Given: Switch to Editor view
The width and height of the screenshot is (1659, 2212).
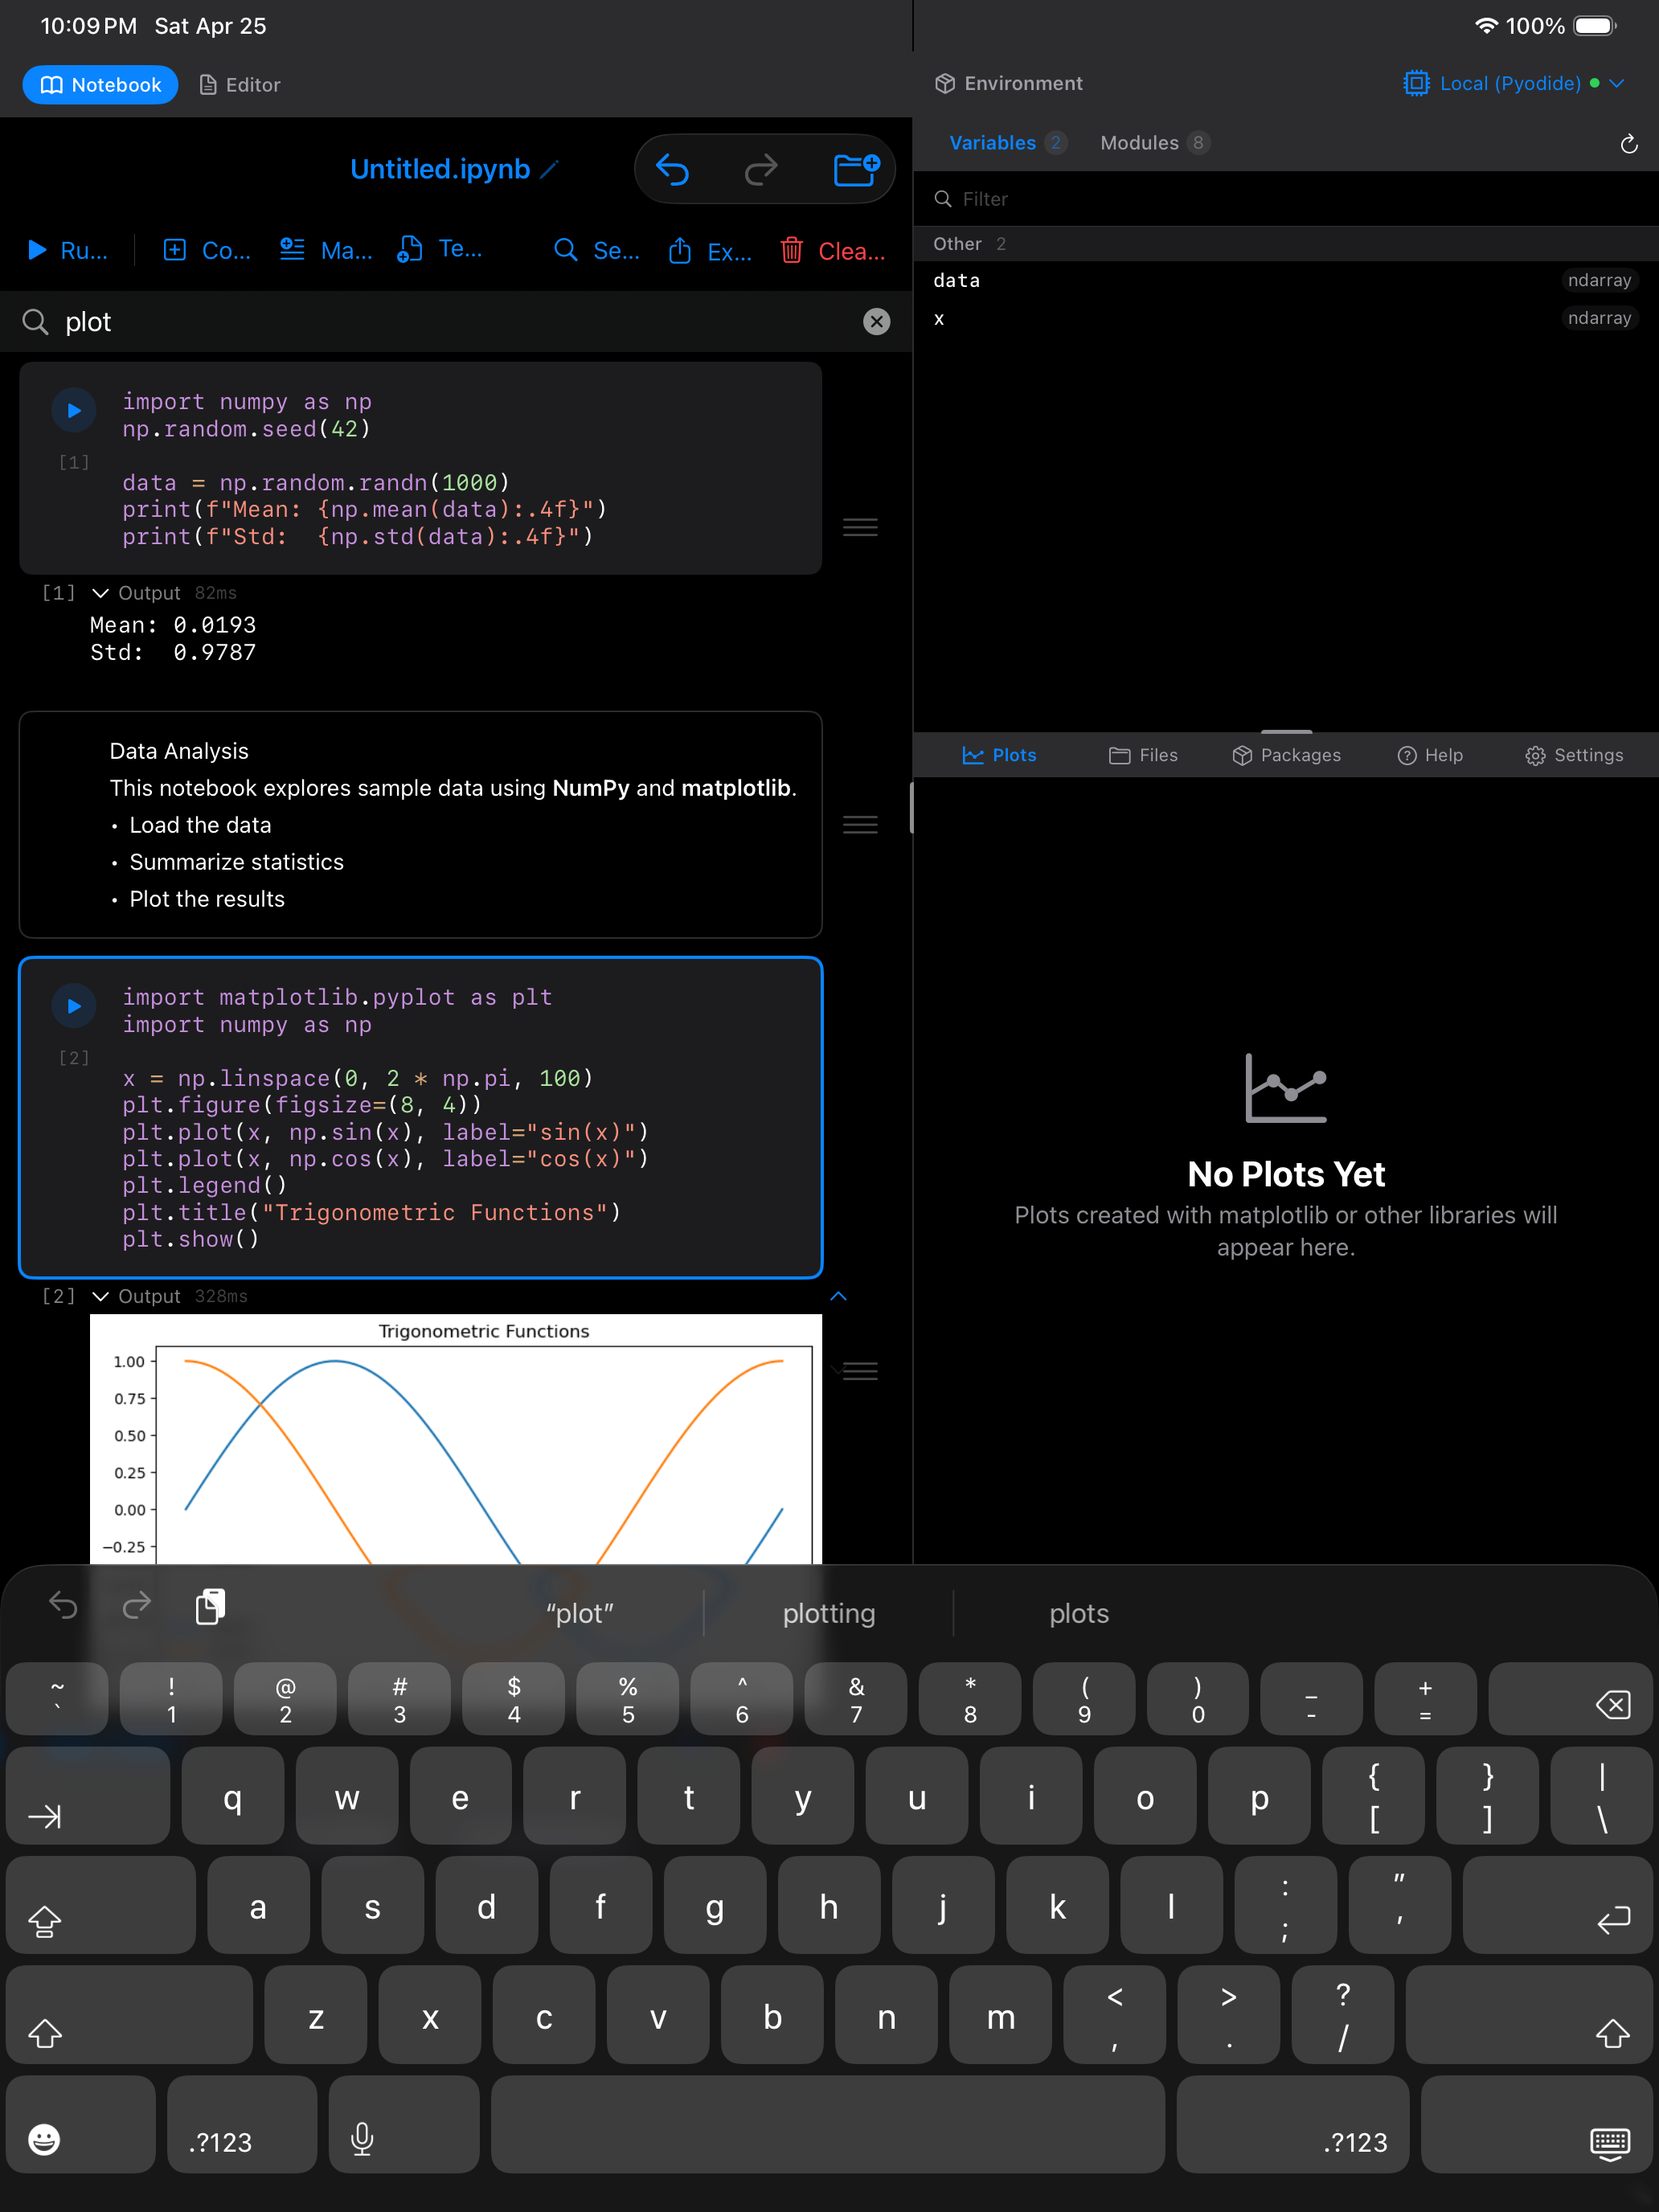Looking at the screenshot, I should click(240, 85).
